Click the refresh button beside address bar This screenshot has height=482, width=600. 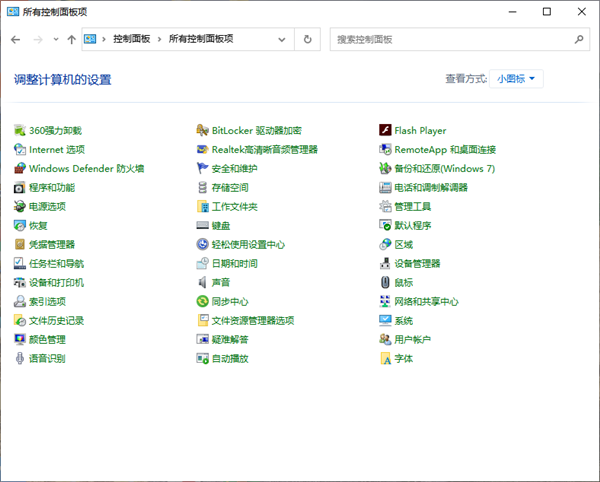pyautogui.click(x=307, y=39)
